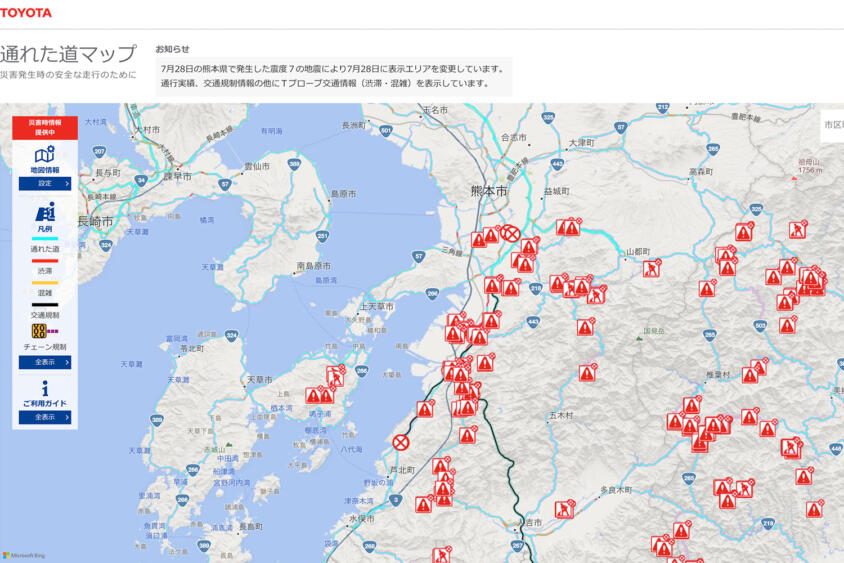Screen dimensions: 844x563
Task: Click the cyan 通れた道 legend line
Action: click(x=45, y=238)
